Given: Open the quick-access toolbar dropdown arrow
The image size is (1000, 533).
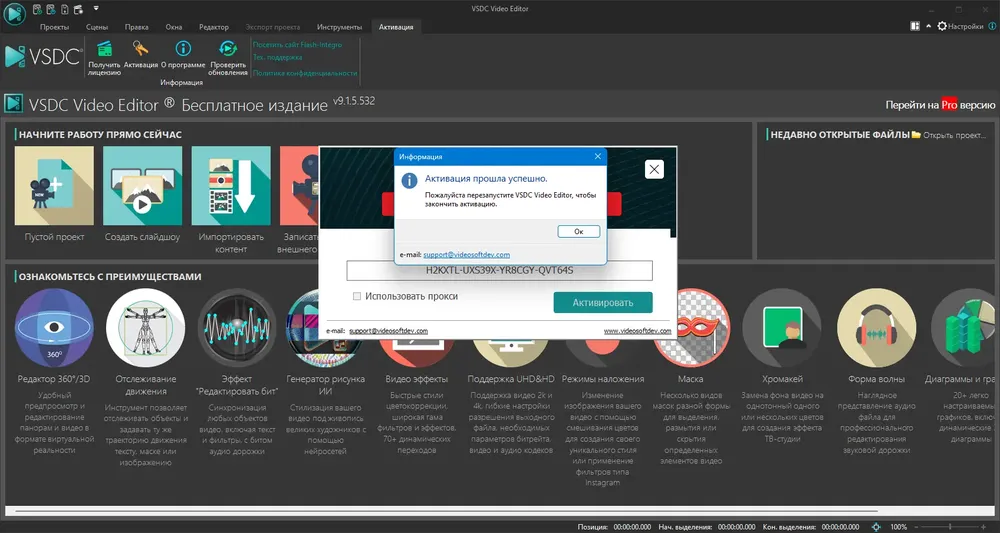Looking at the screenshot, I should (x=96, y=9).
